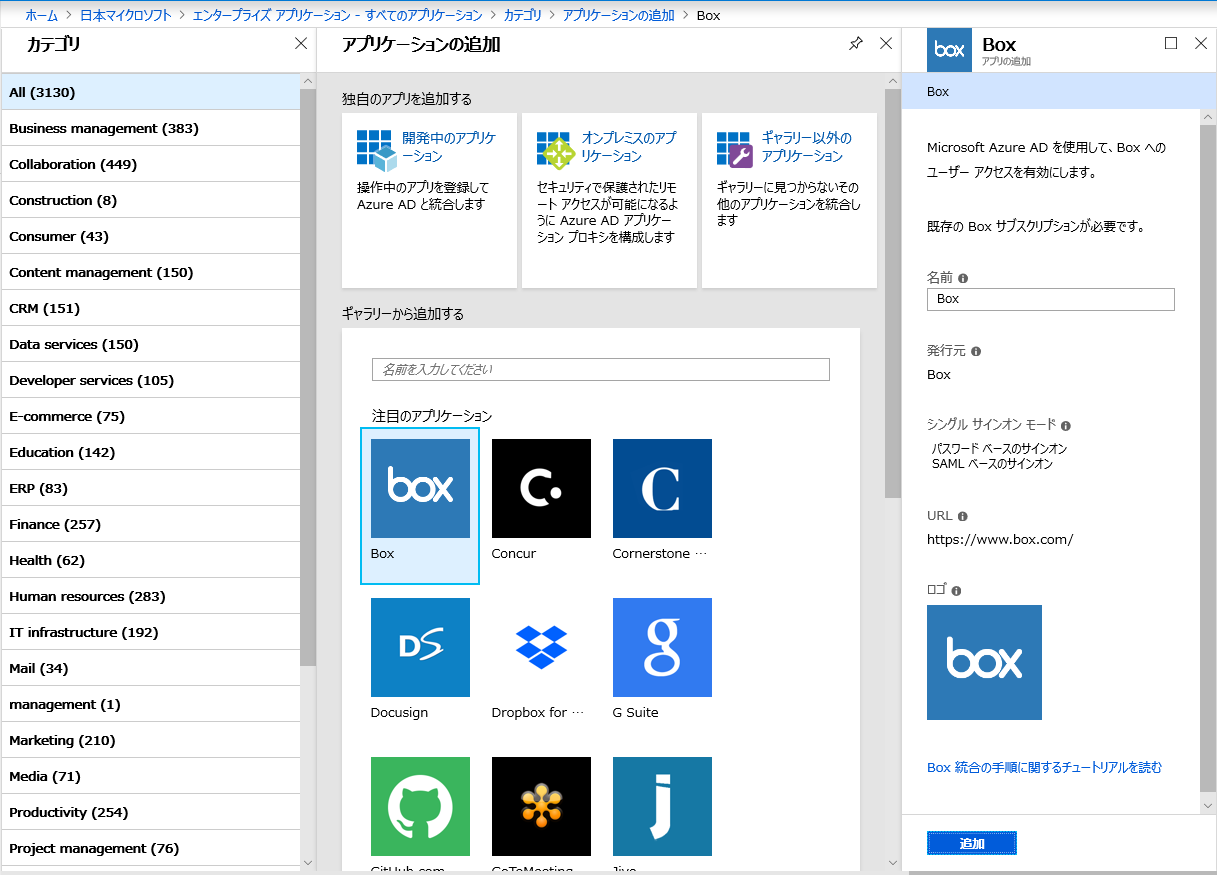Select category Education (142)
Screen dimensions: 1217x875
point(151,452)
